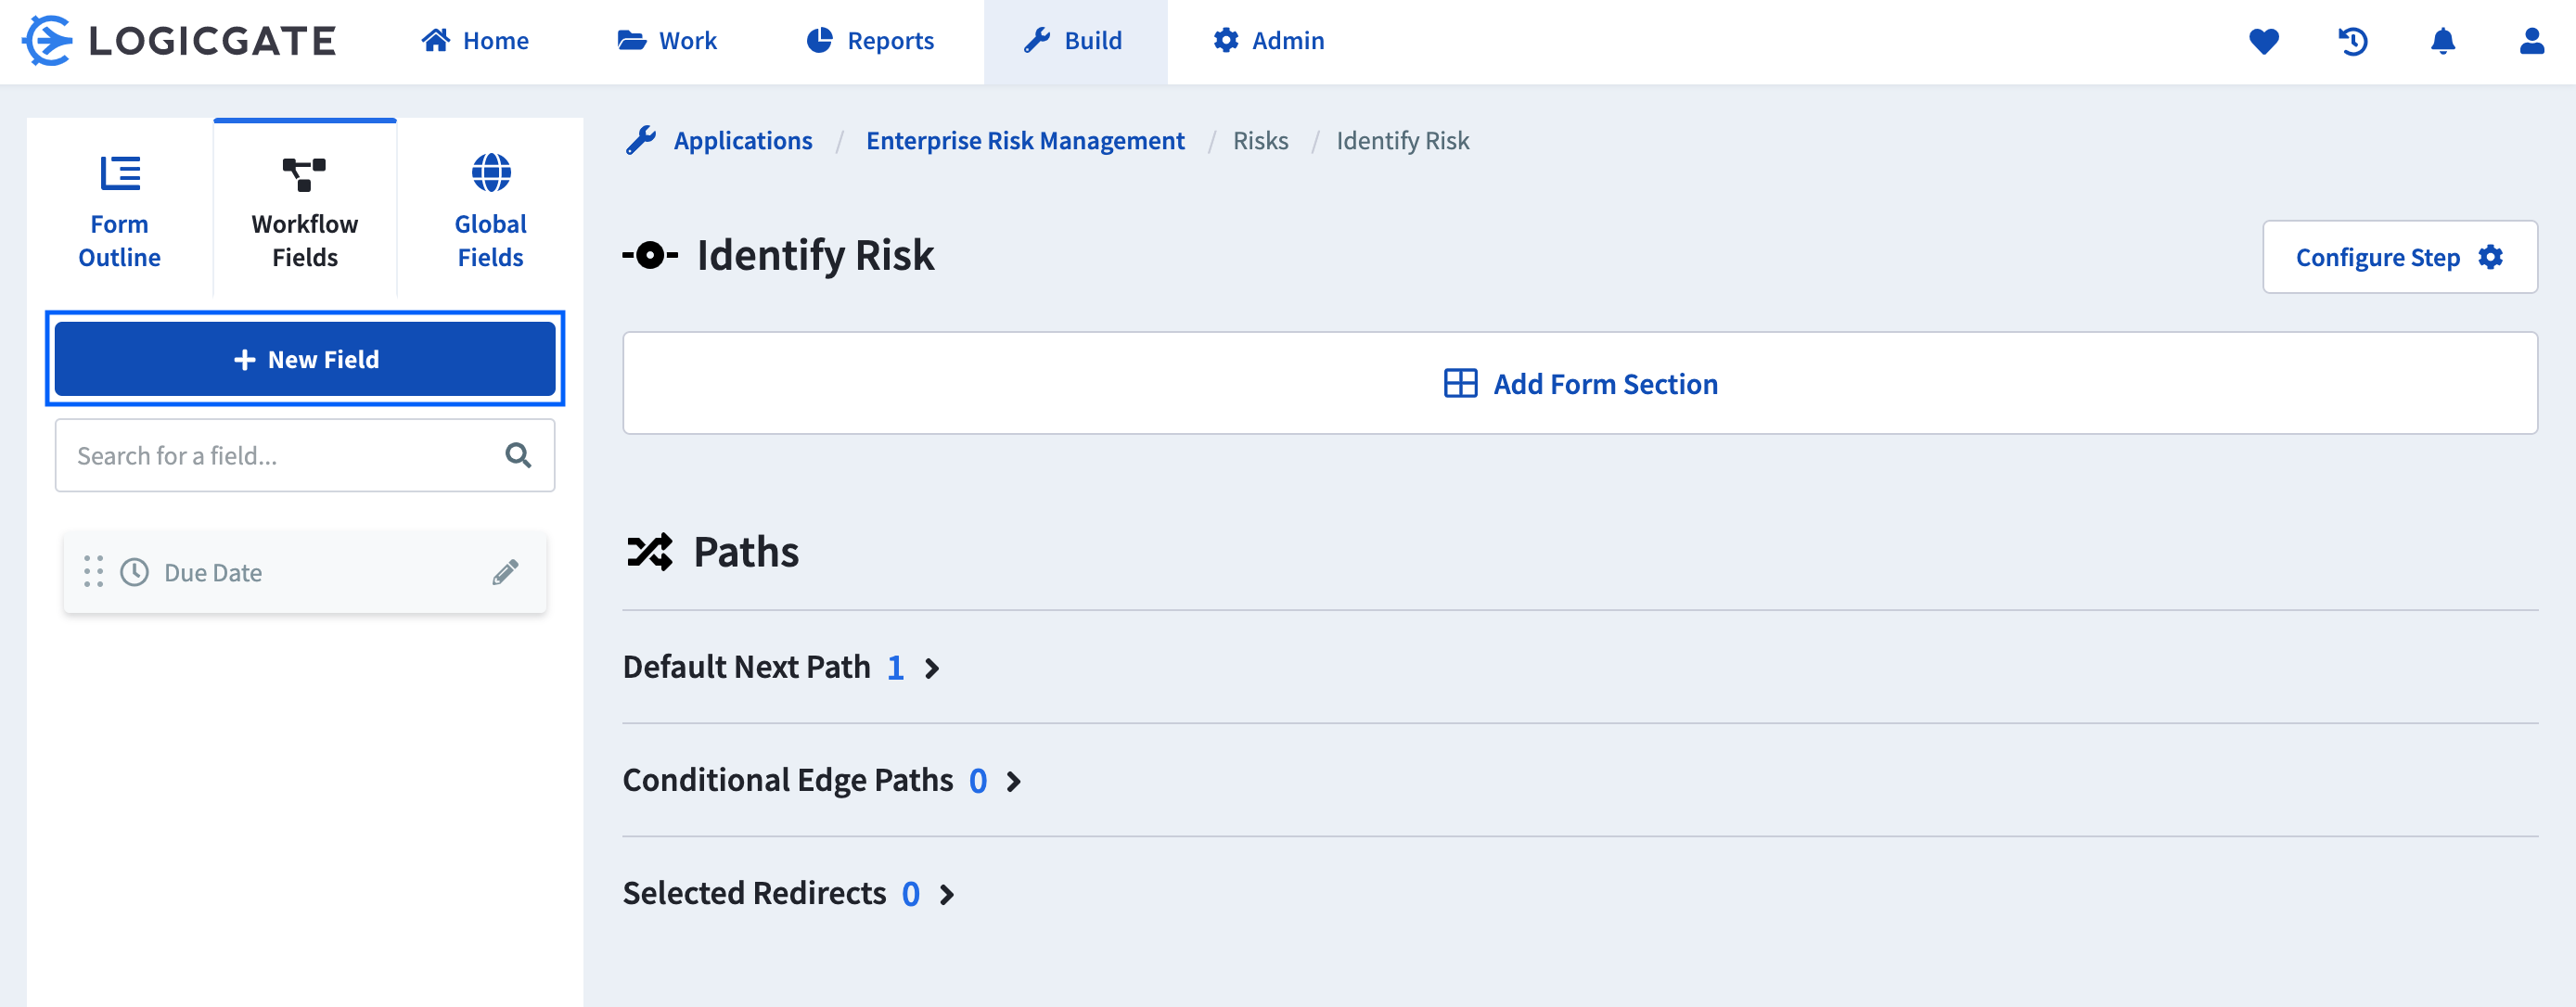2576x1007 pixels.
Task: Go to the Work menu
Action: [x=667, y=41]
